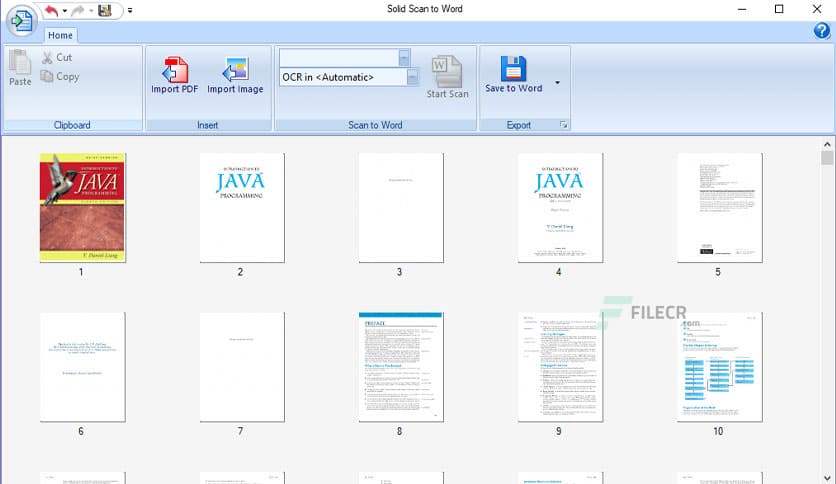The height and width of the screenshot is (484, 836).
Task: Maximize the Solid Scan to Word window
Action: pyautogui.click(x=779, y=9)
